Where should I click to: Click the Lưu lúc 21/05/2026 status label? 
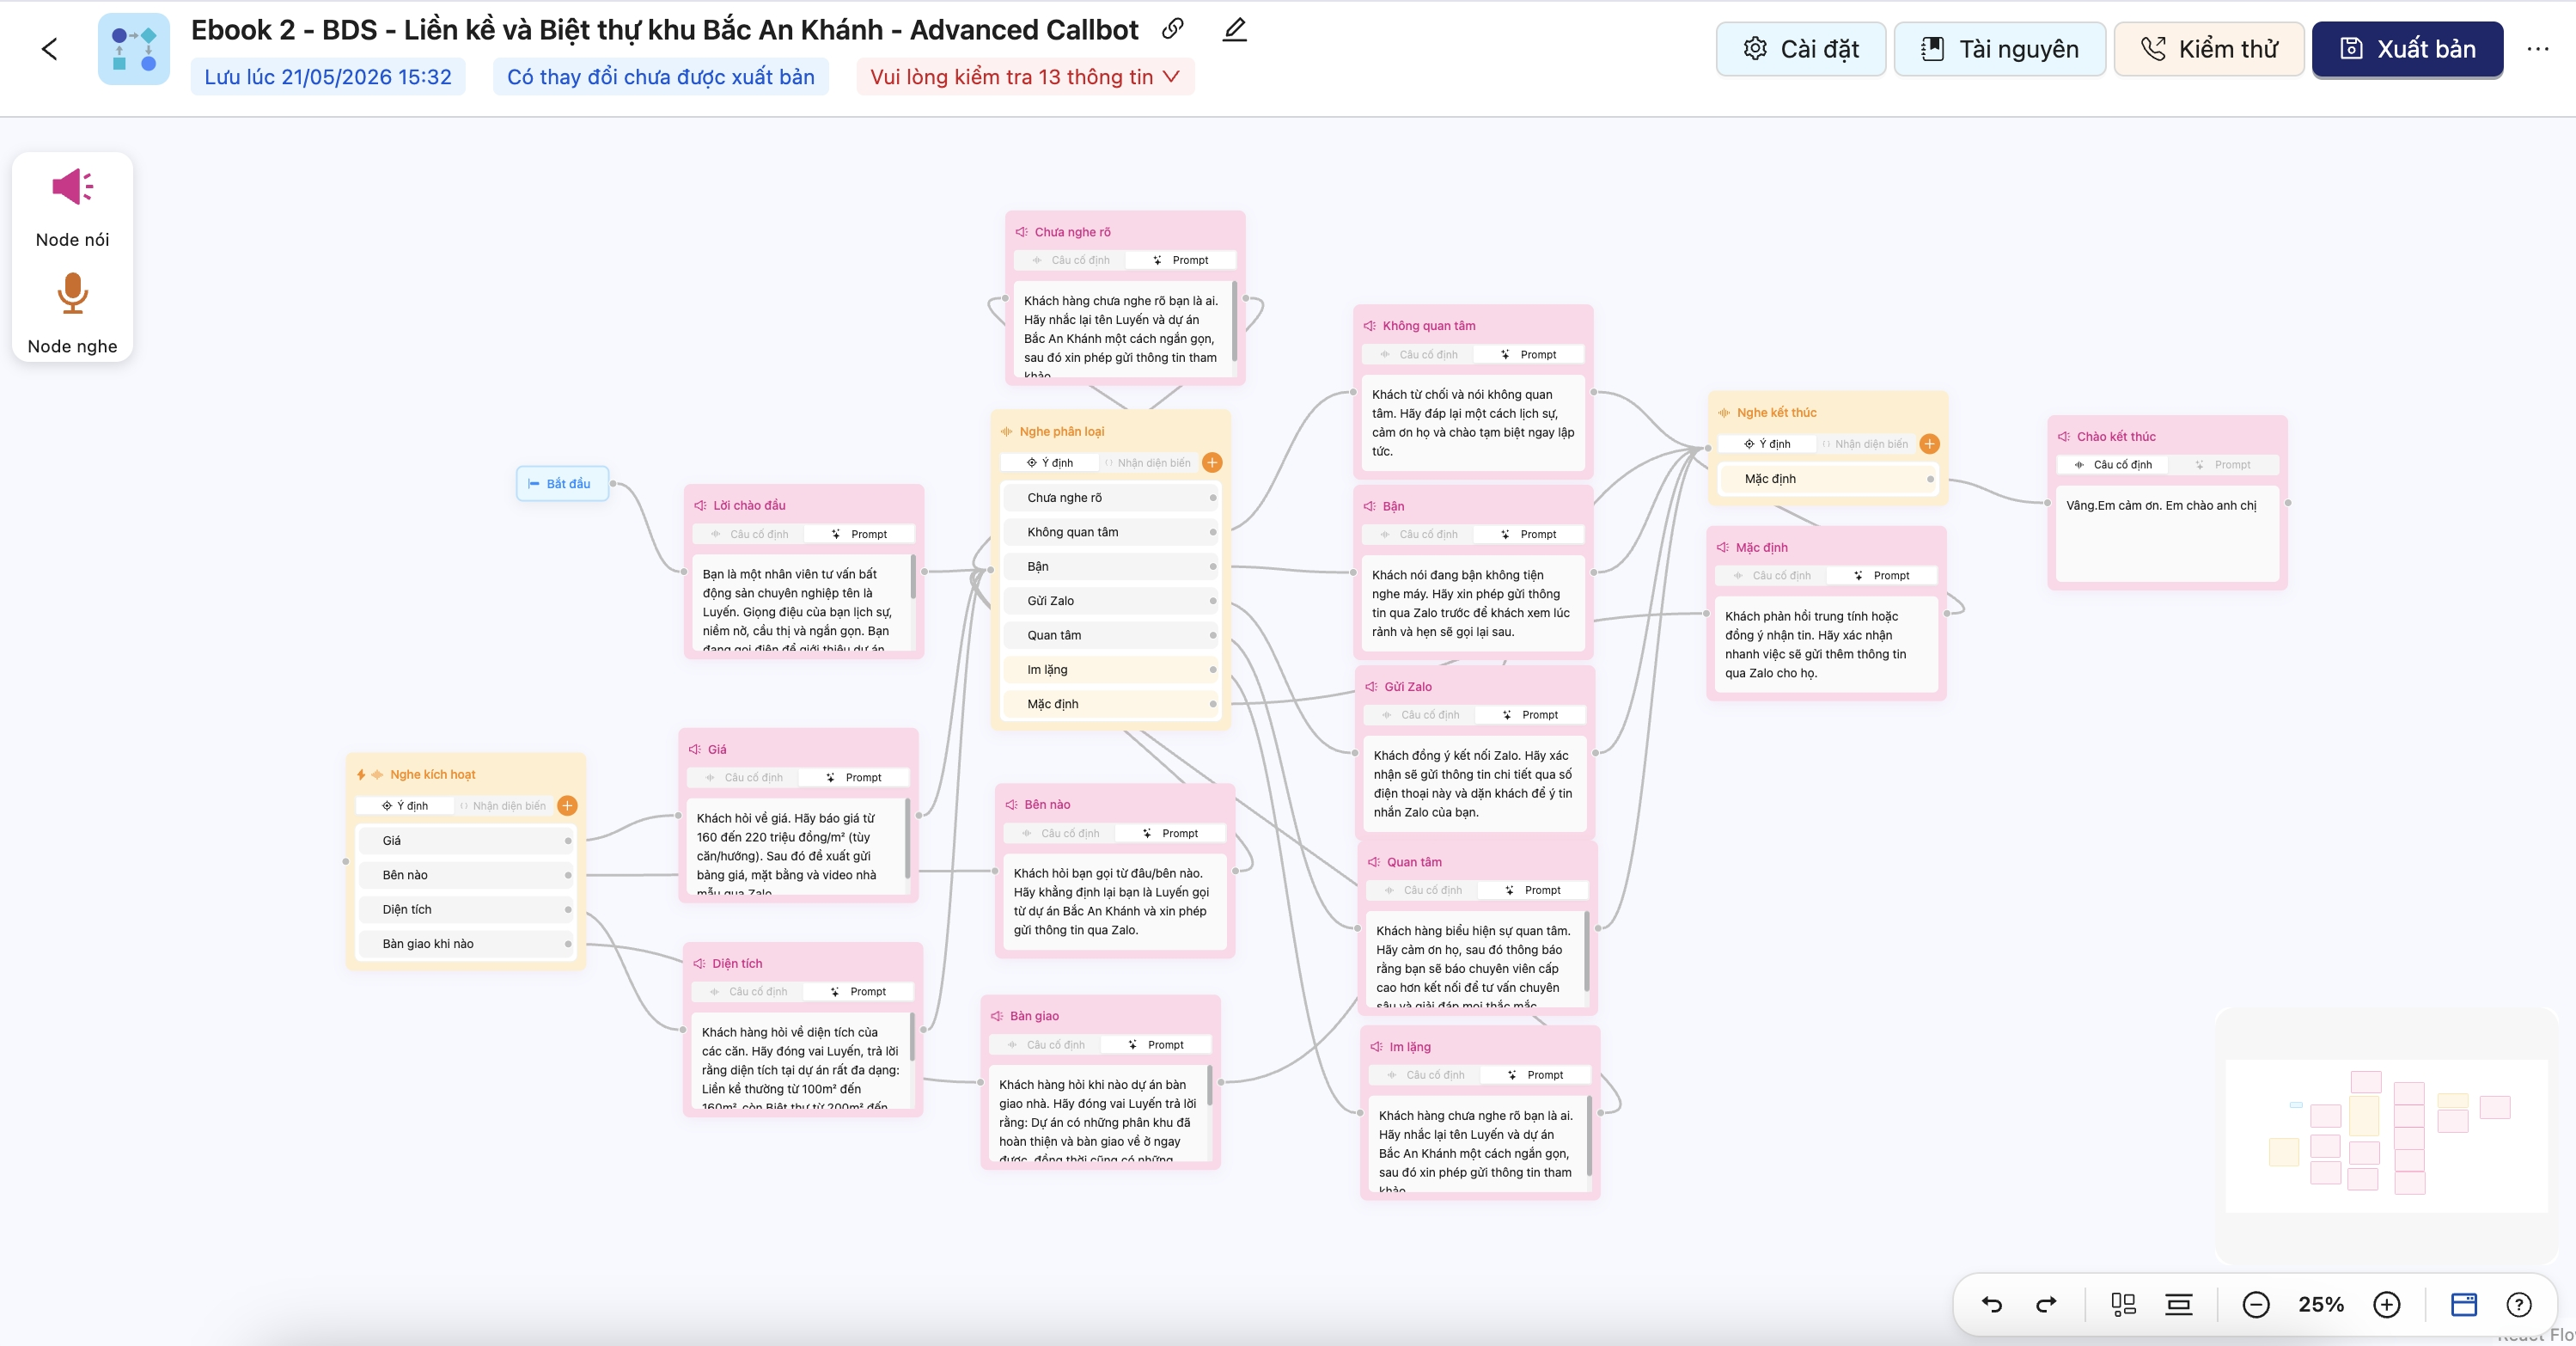click(x=328, y=77)
